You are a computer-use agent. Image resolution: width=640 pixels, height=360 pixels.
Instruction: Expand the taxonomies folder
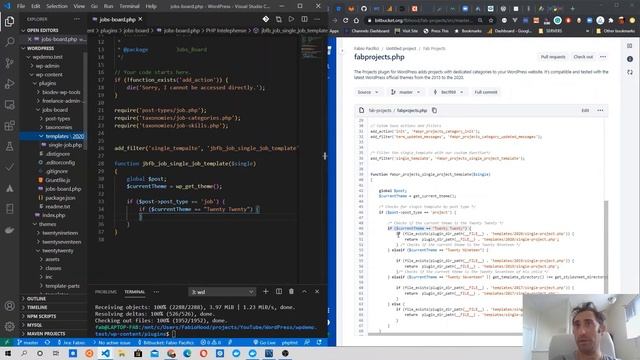53,127
